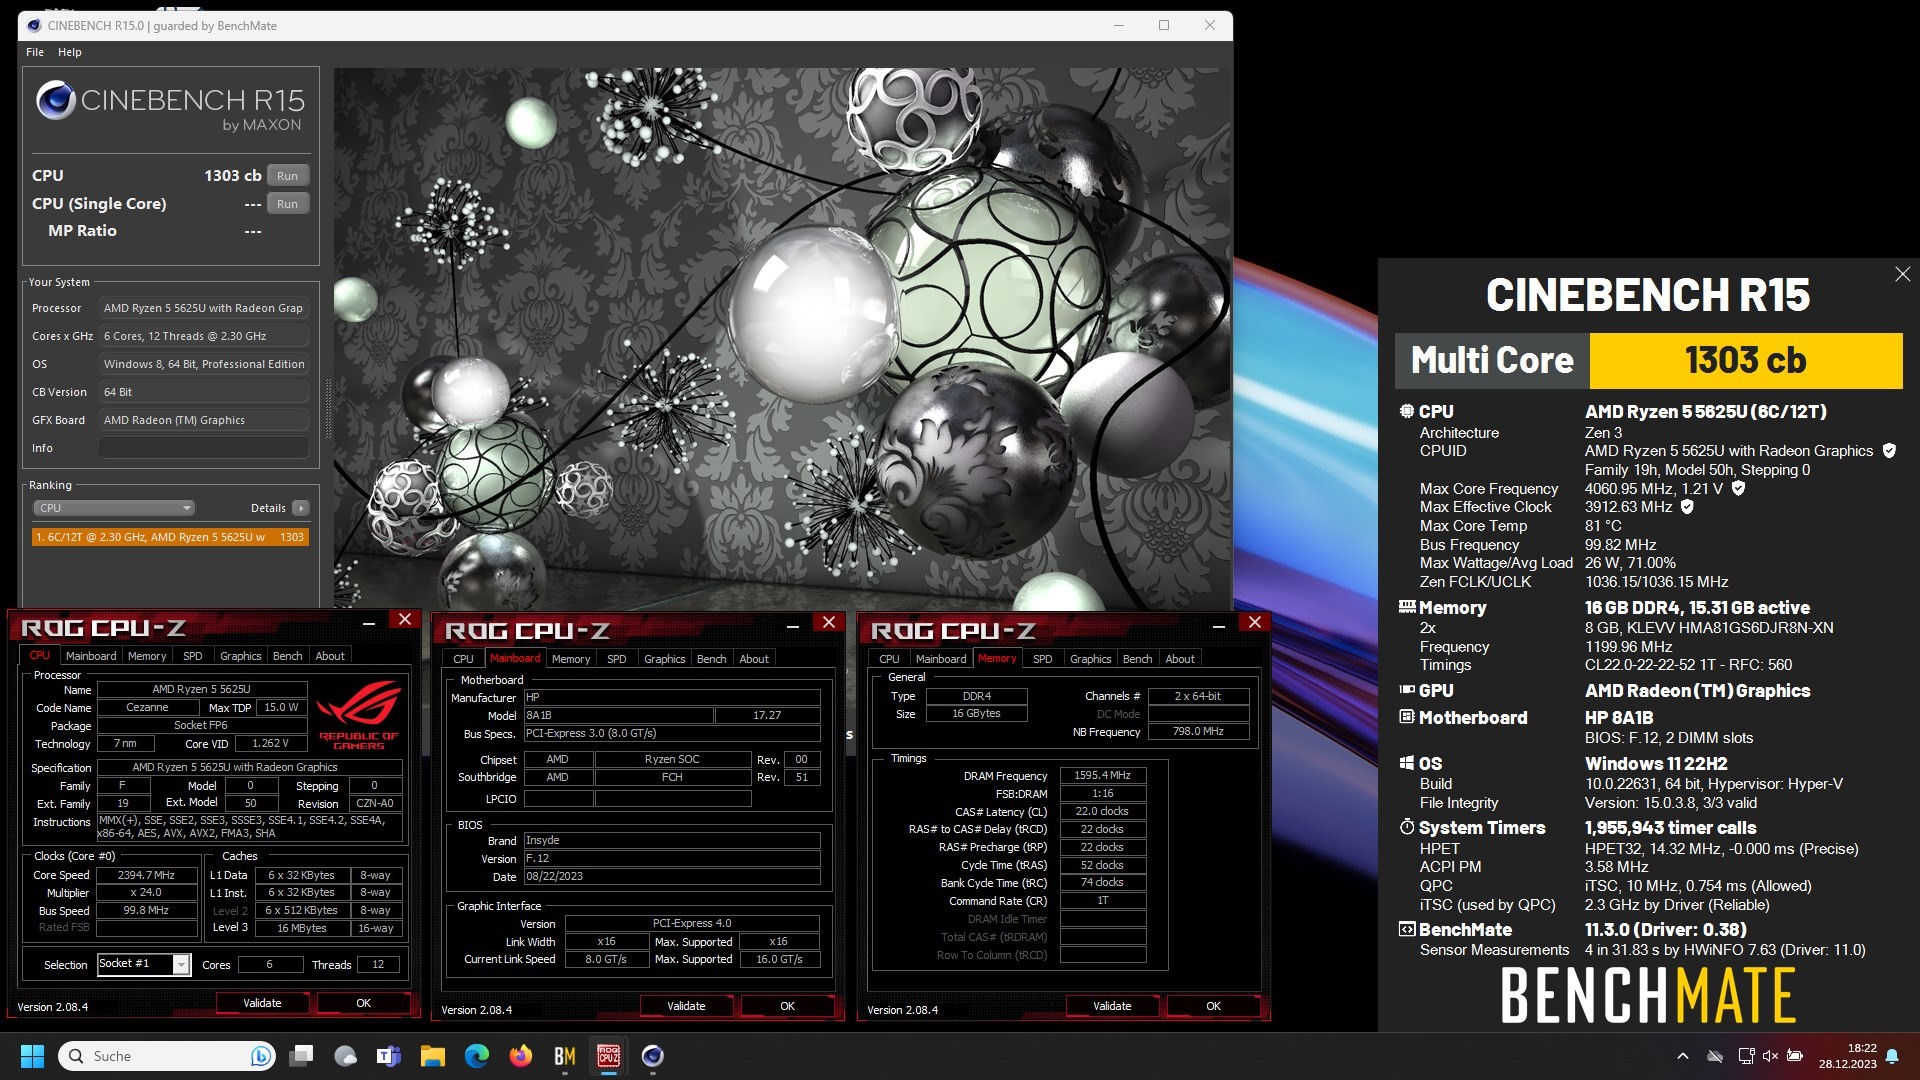
Task: Switch to BenchMate taskbar icon
Action: pos(565,1056)
